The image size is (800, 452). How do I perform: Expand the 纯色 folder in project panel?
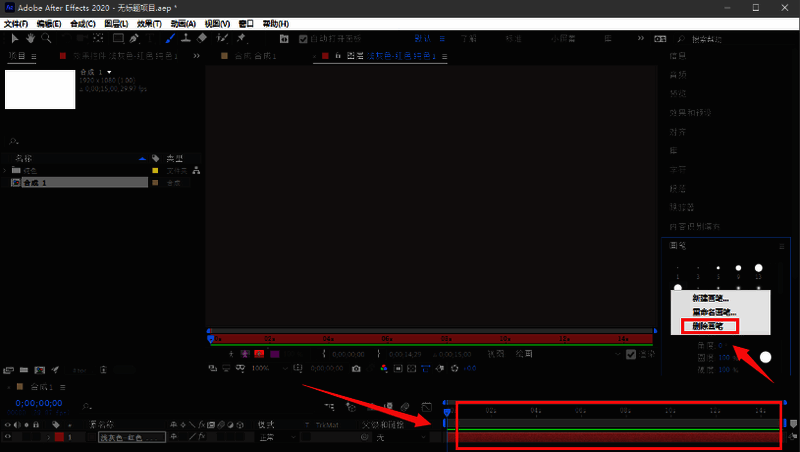[x=6, y=171]
